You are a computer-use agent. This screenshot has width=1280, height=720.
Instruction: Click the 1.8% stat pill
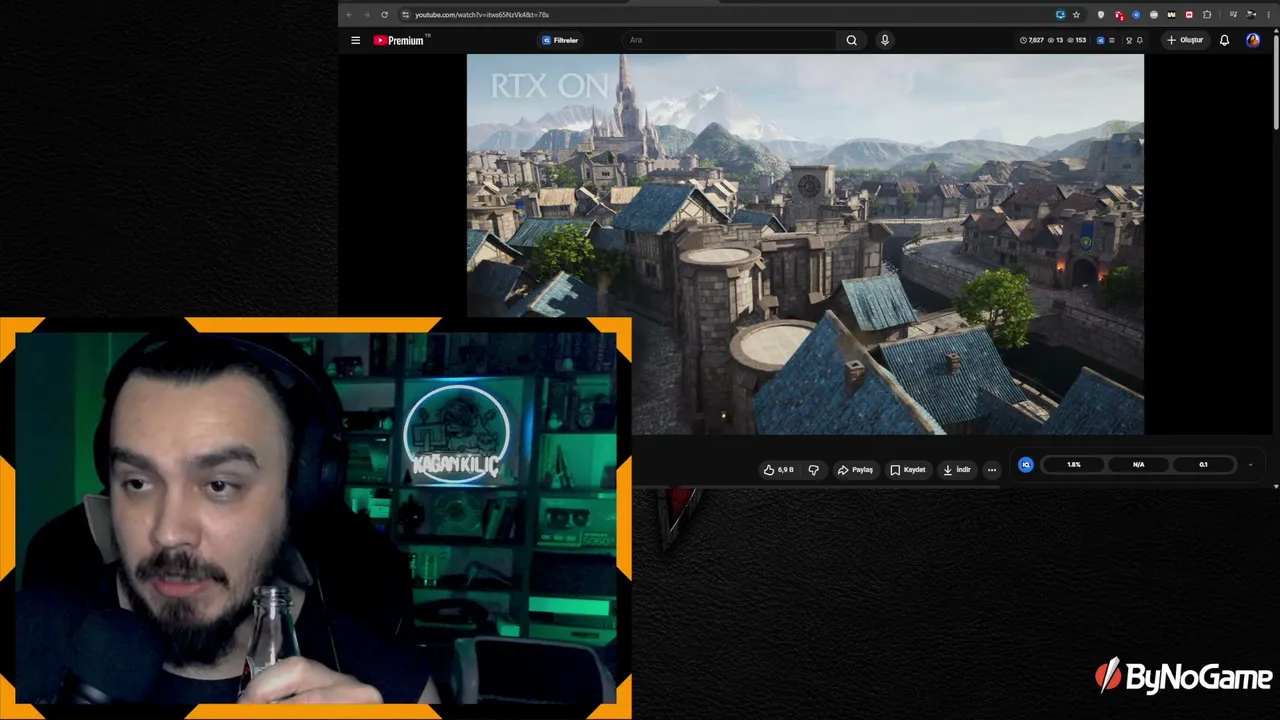coord(1073,465)
